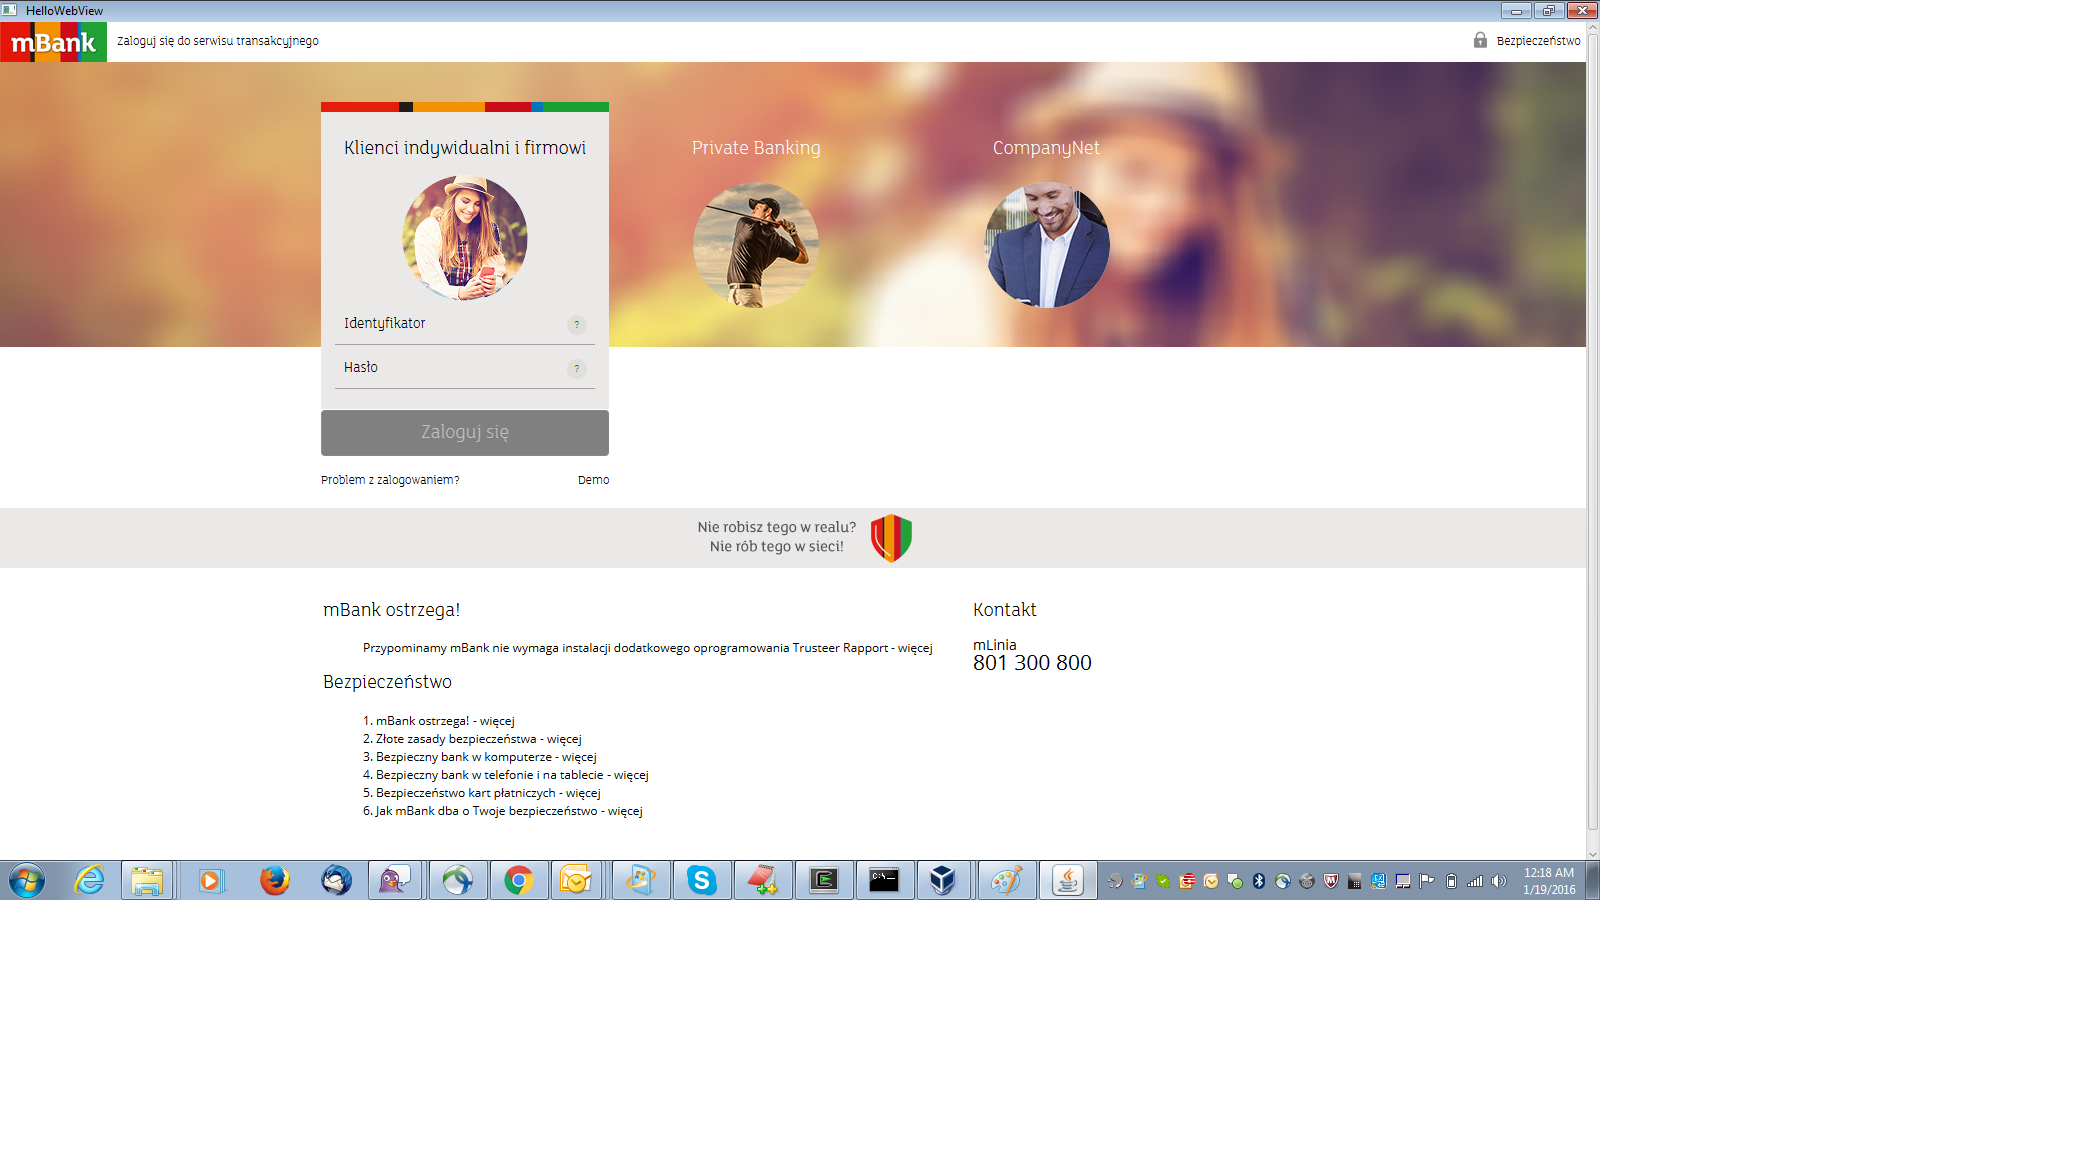Open Google Chrome from the taskbar
This screenshot has height=1164, width=2100.
coord(518,880)
